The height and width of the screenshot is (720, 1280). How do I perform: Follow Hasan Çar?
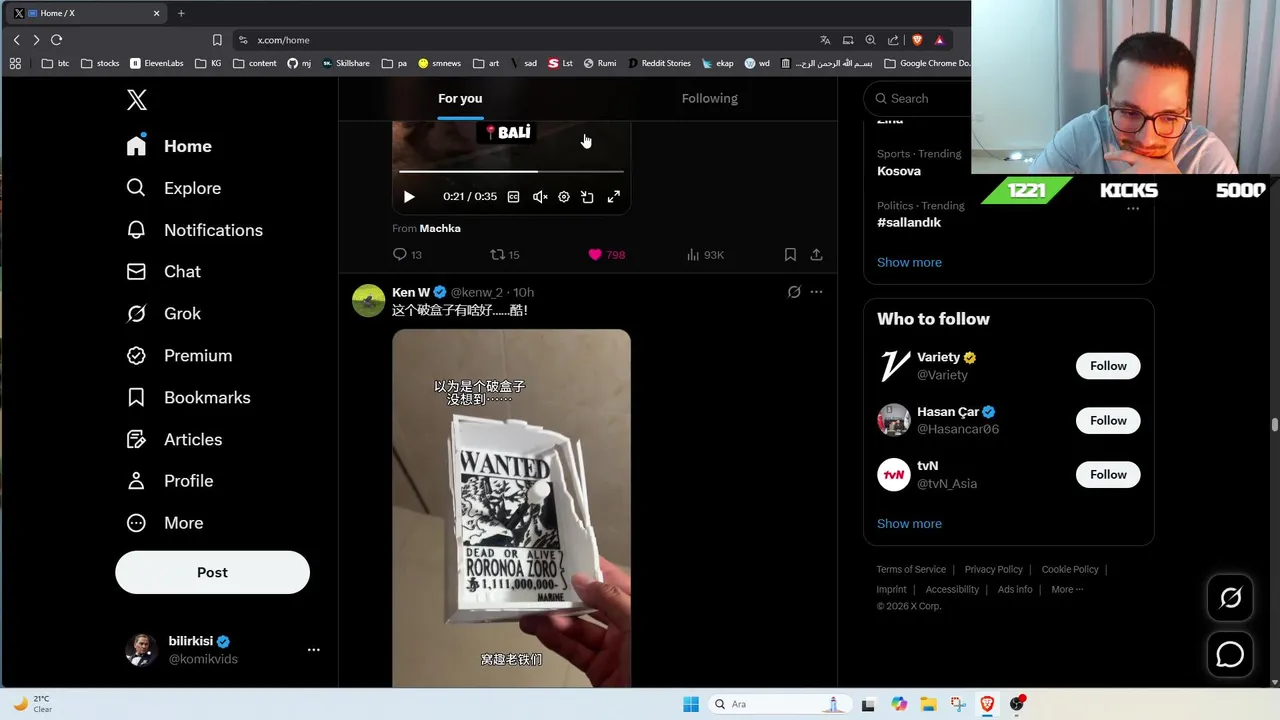coord(1108,421)
